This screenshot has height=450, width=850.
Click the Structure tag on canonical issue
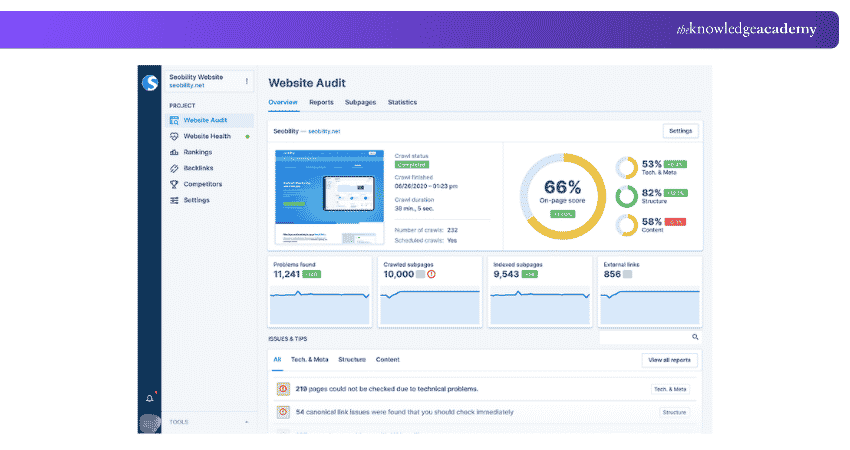674,413
